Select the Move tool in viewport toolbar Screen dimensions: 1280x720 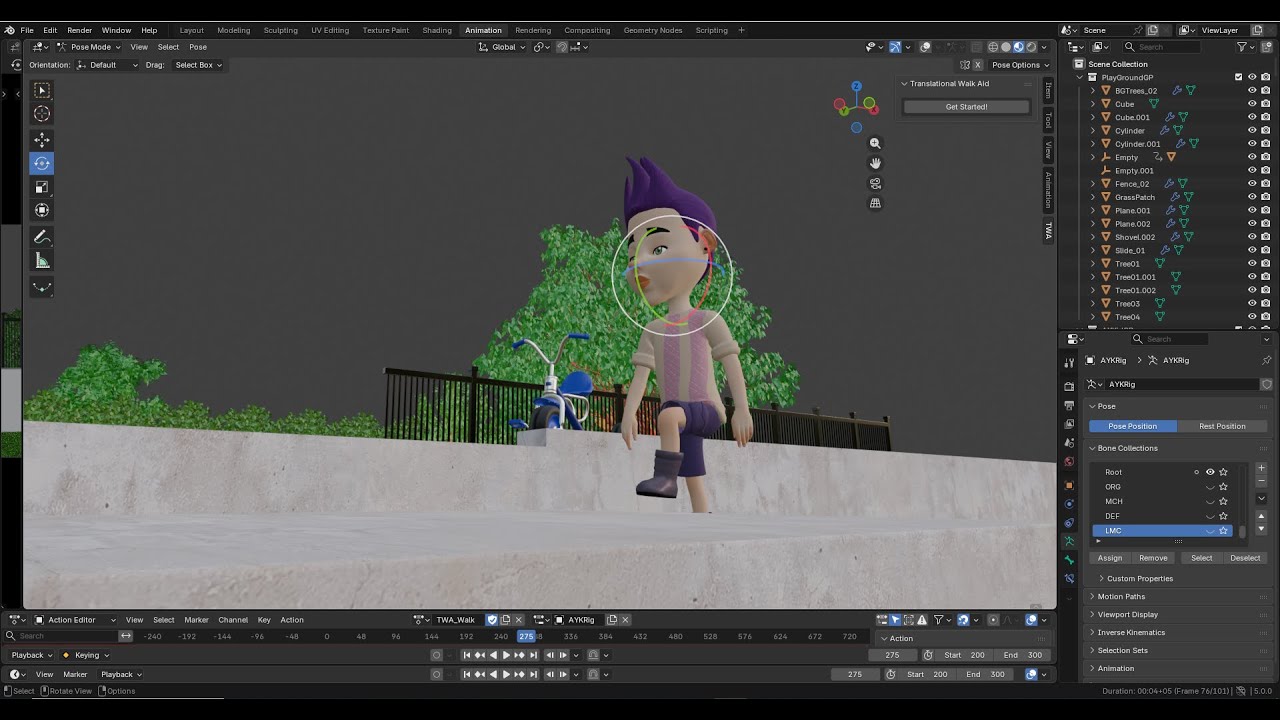pos(42,140)
